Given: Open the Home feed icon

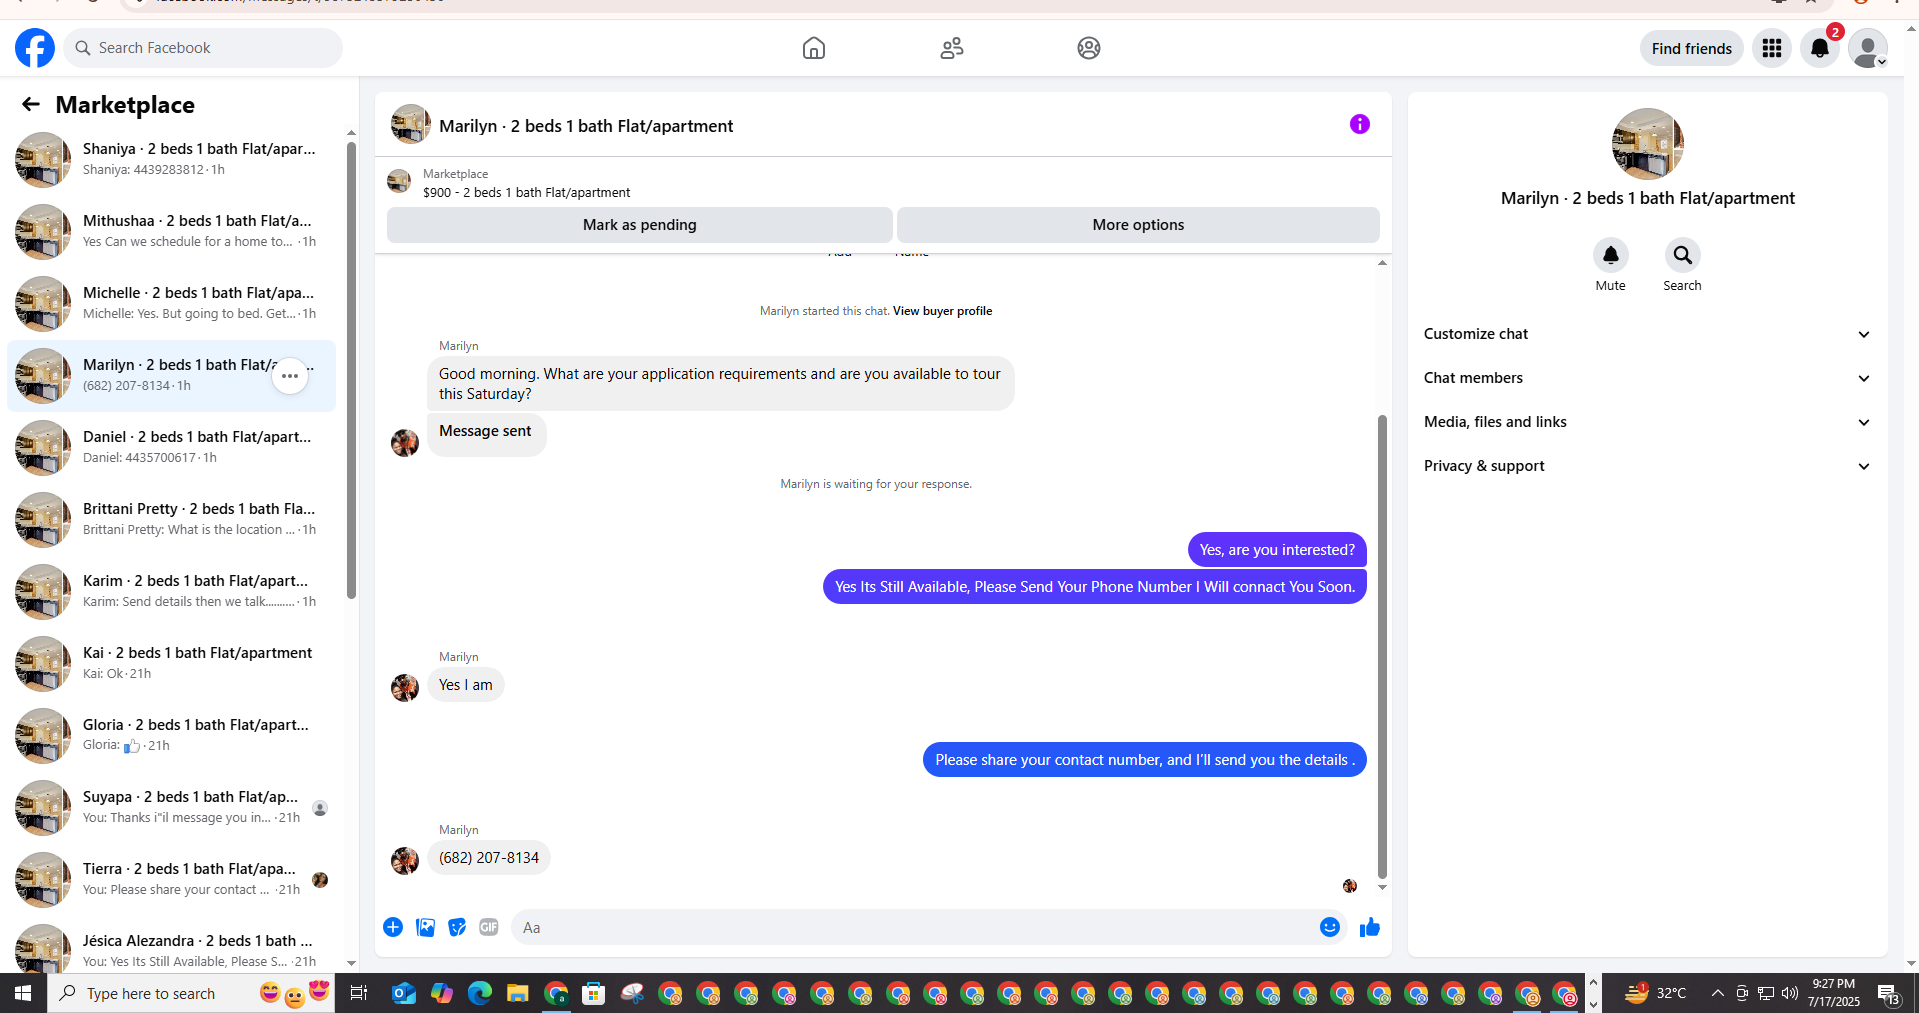Looking at the screenshot, I should point(814,48).
